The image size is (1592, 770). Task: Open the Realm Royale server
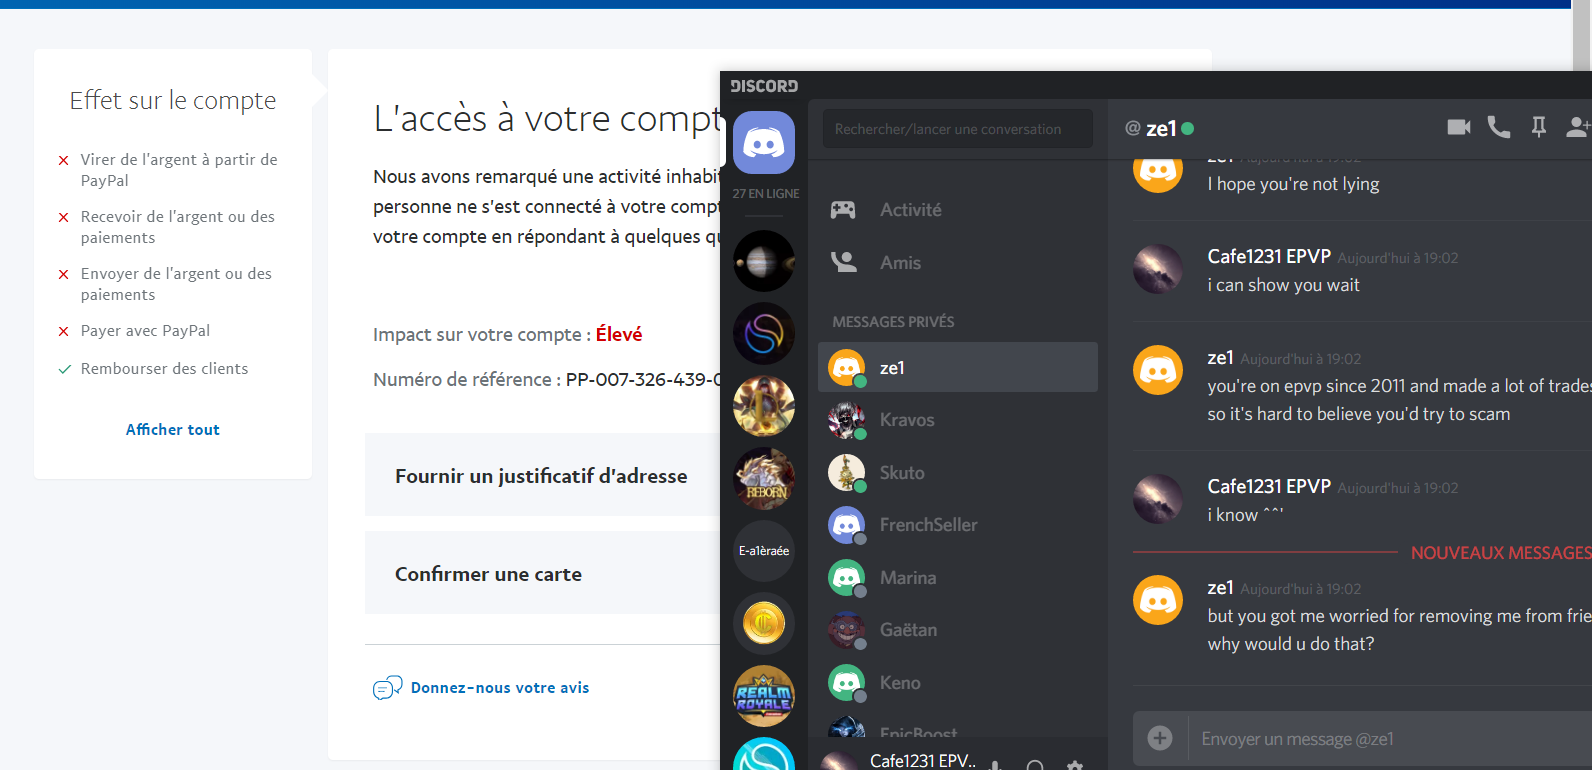(x=764, y=696)
